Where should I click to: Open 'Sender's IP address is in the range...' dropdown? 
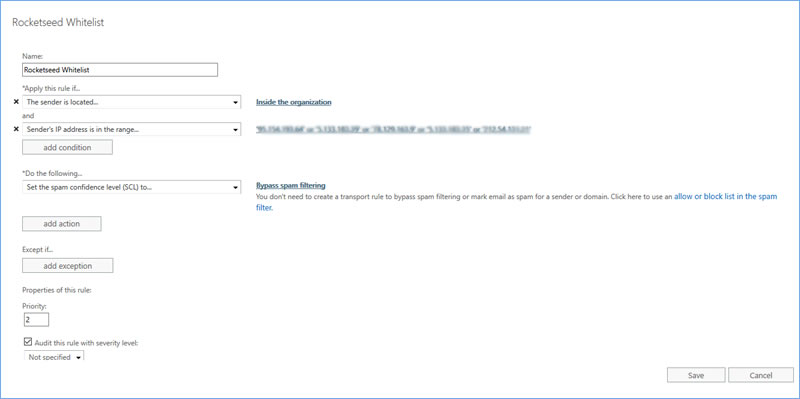tap(132, 130)
